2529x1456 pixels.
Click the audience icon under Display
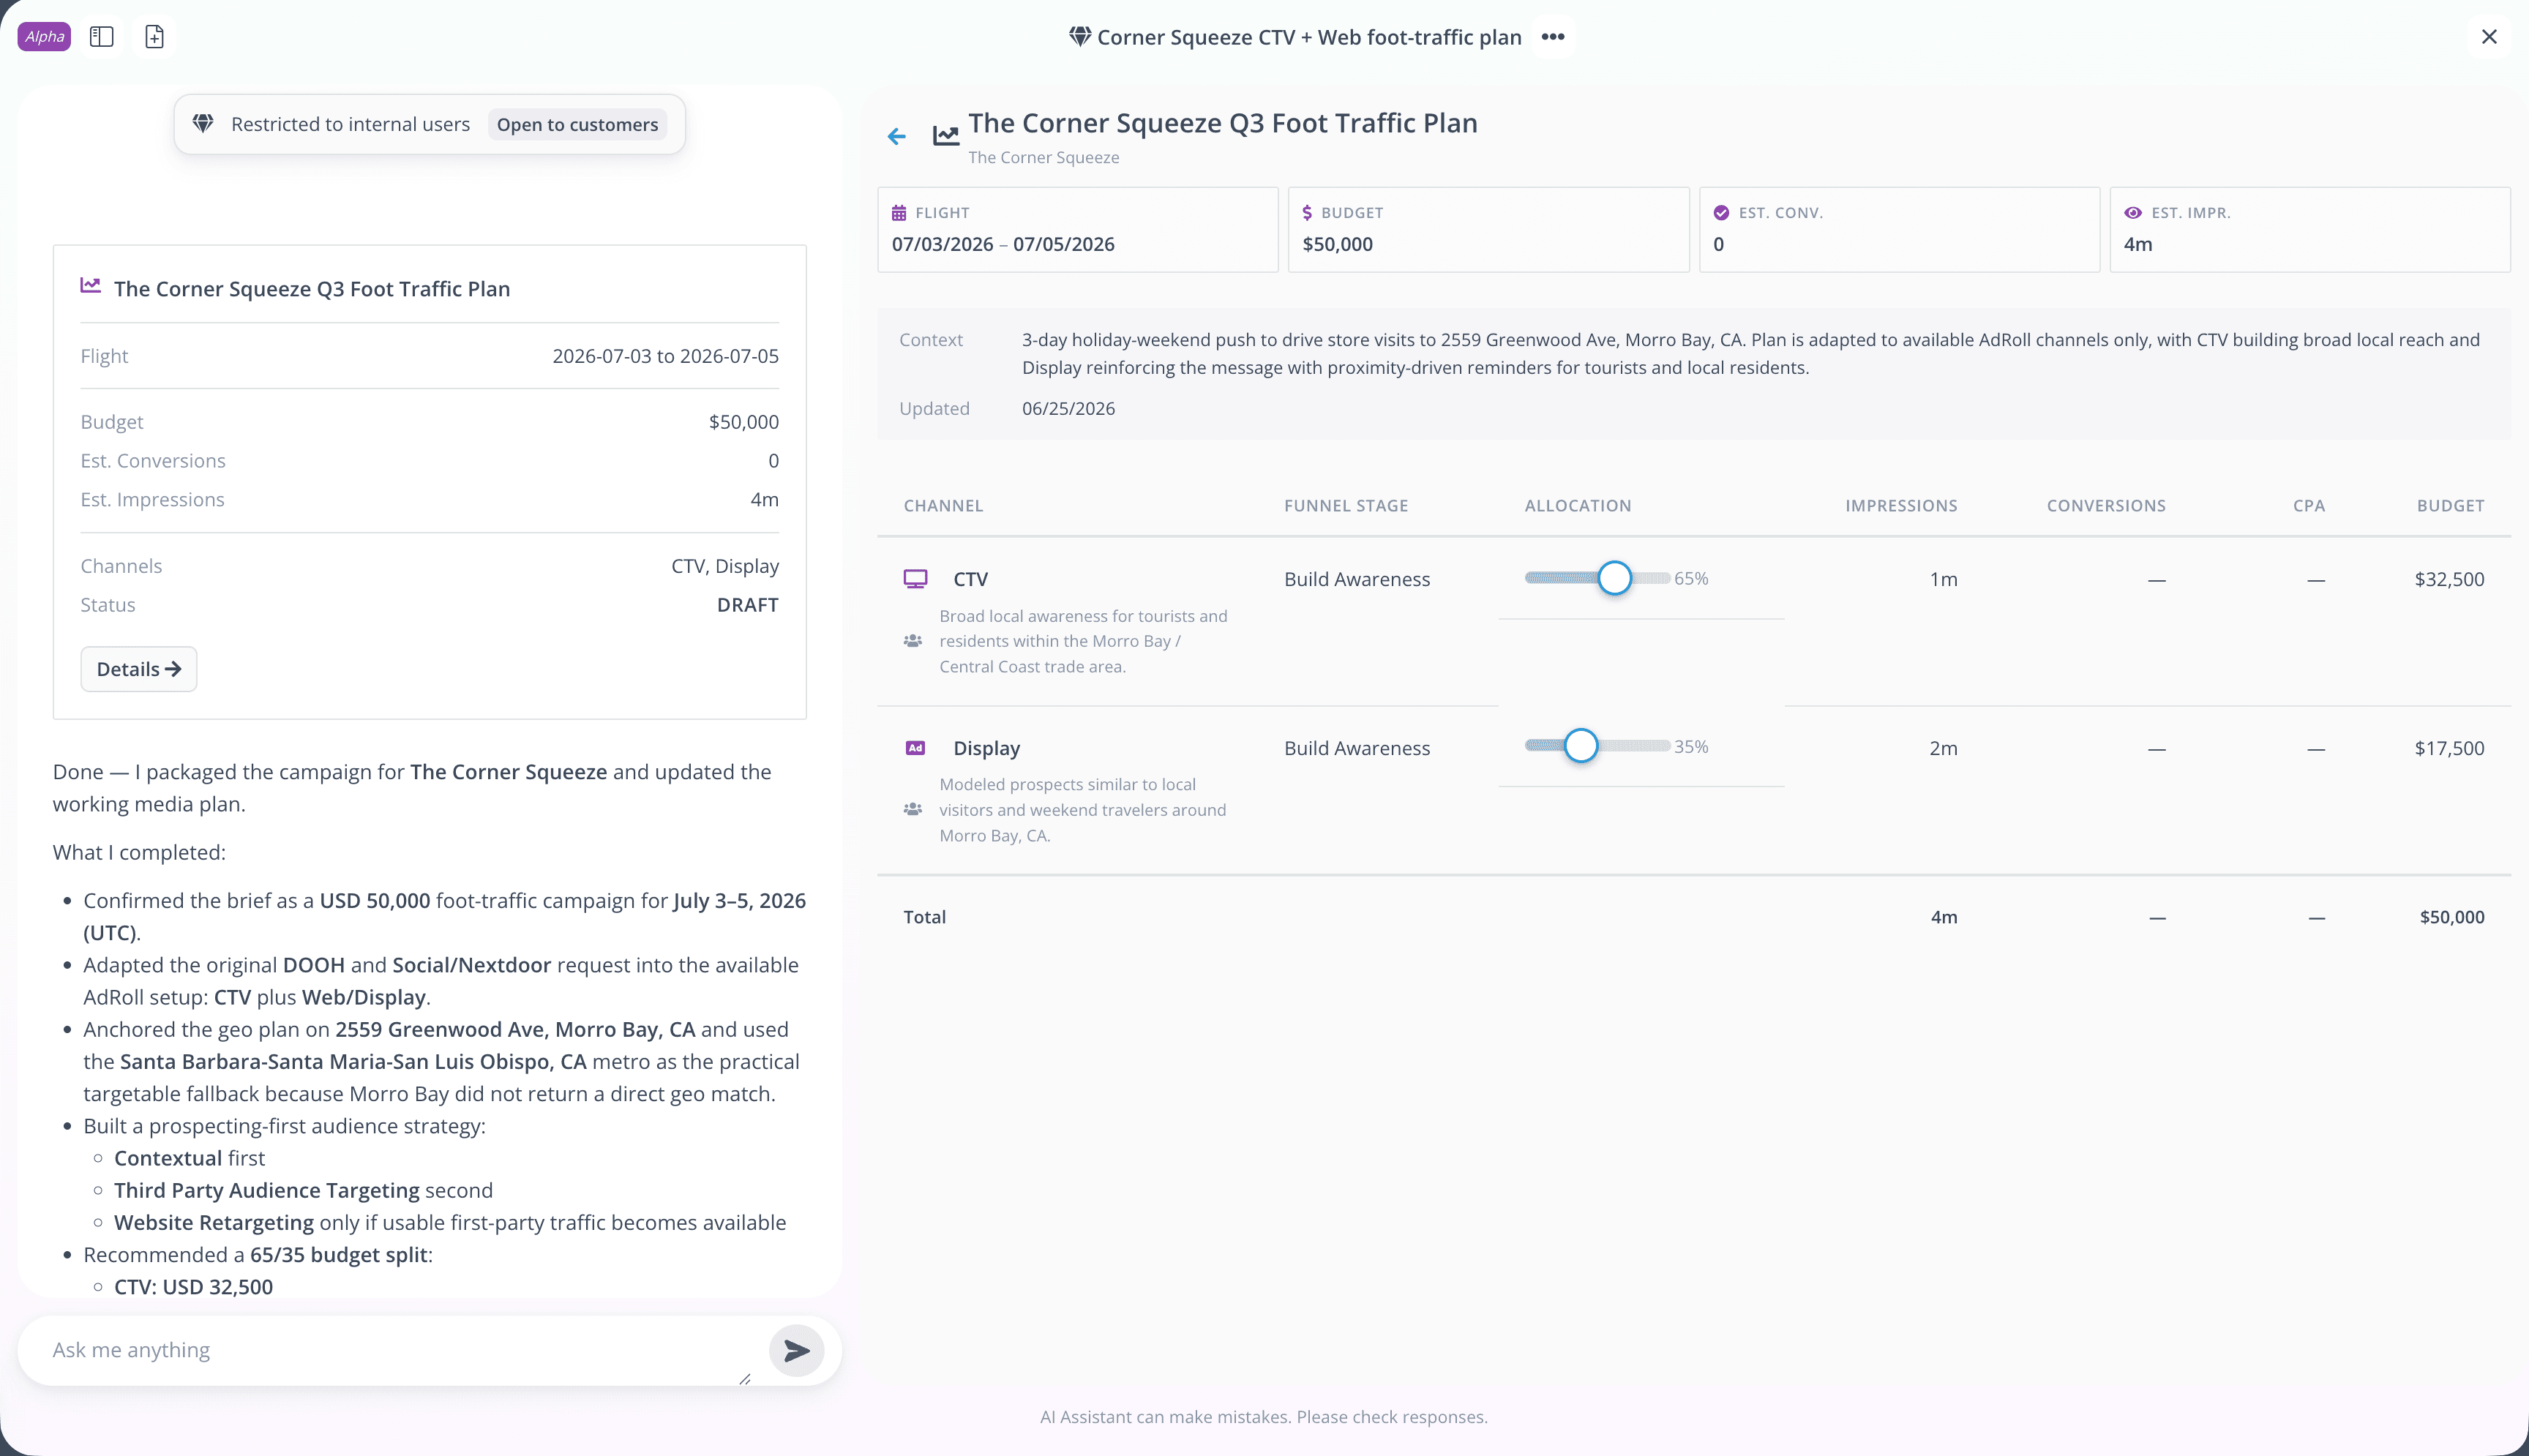[x=913, y=810]
